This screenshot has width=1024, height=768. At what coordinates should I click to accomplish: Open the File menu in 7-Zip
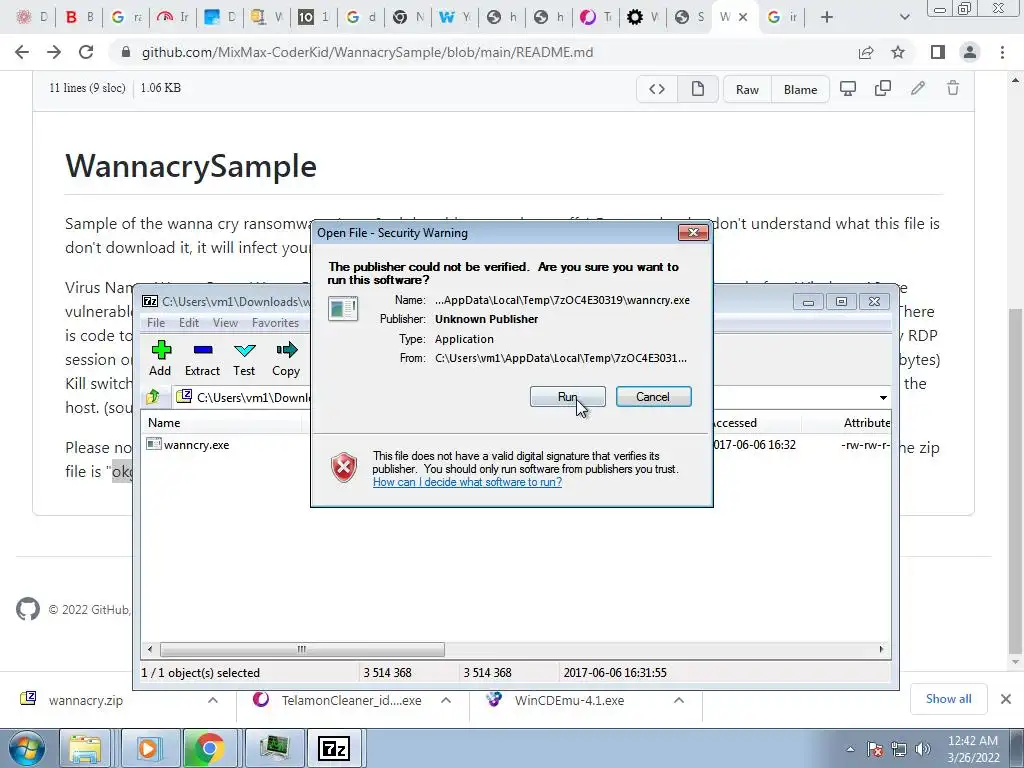156,323
